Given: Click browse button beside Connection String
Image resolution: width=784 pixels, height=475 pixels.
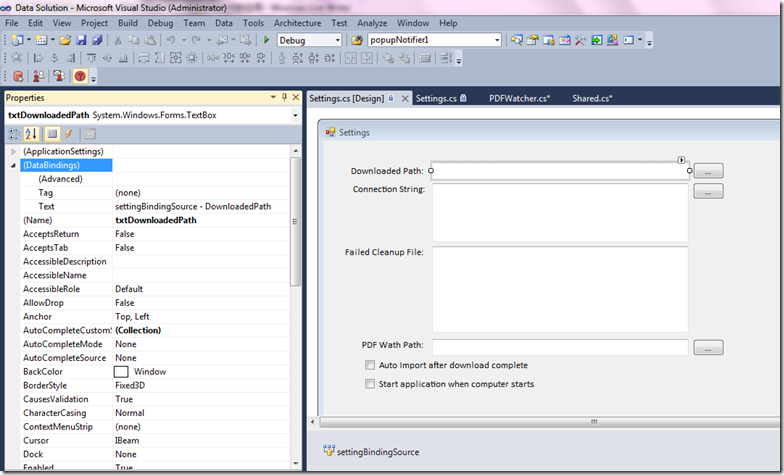Looking at the screenshot, I should pos(708,191).
